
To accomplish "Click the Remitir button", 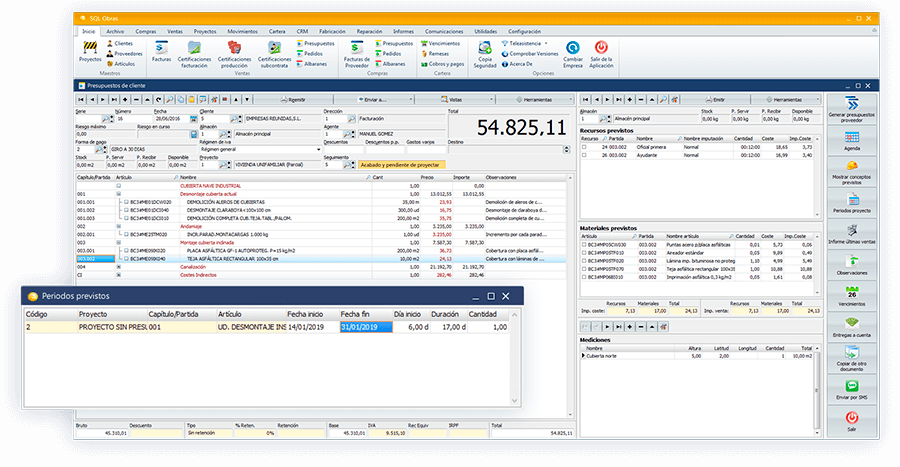I will click(x=294, y=100).
